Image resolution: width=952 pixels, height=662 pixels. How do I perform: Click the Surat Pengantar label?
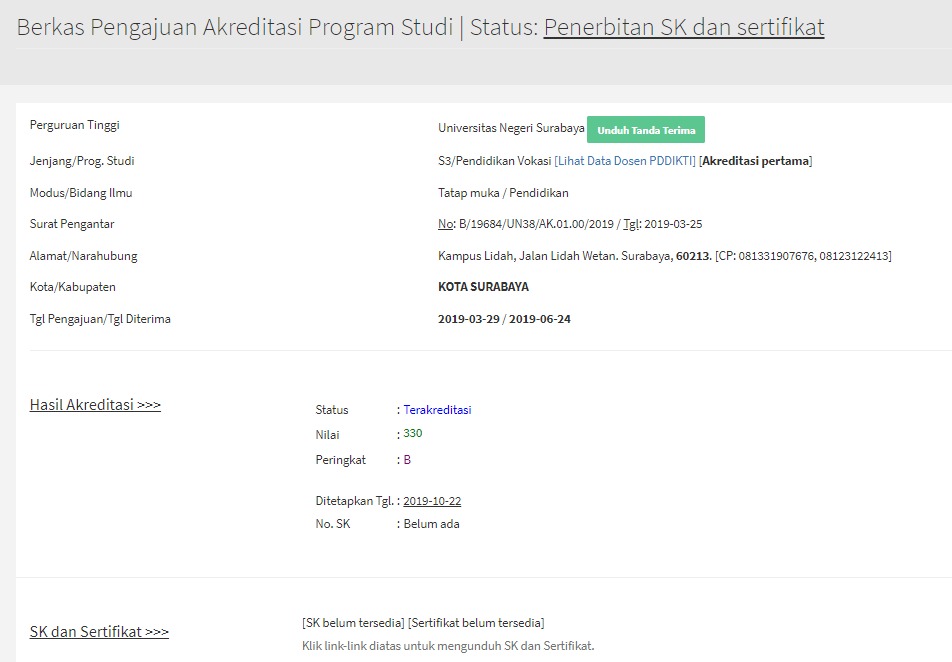72,224
